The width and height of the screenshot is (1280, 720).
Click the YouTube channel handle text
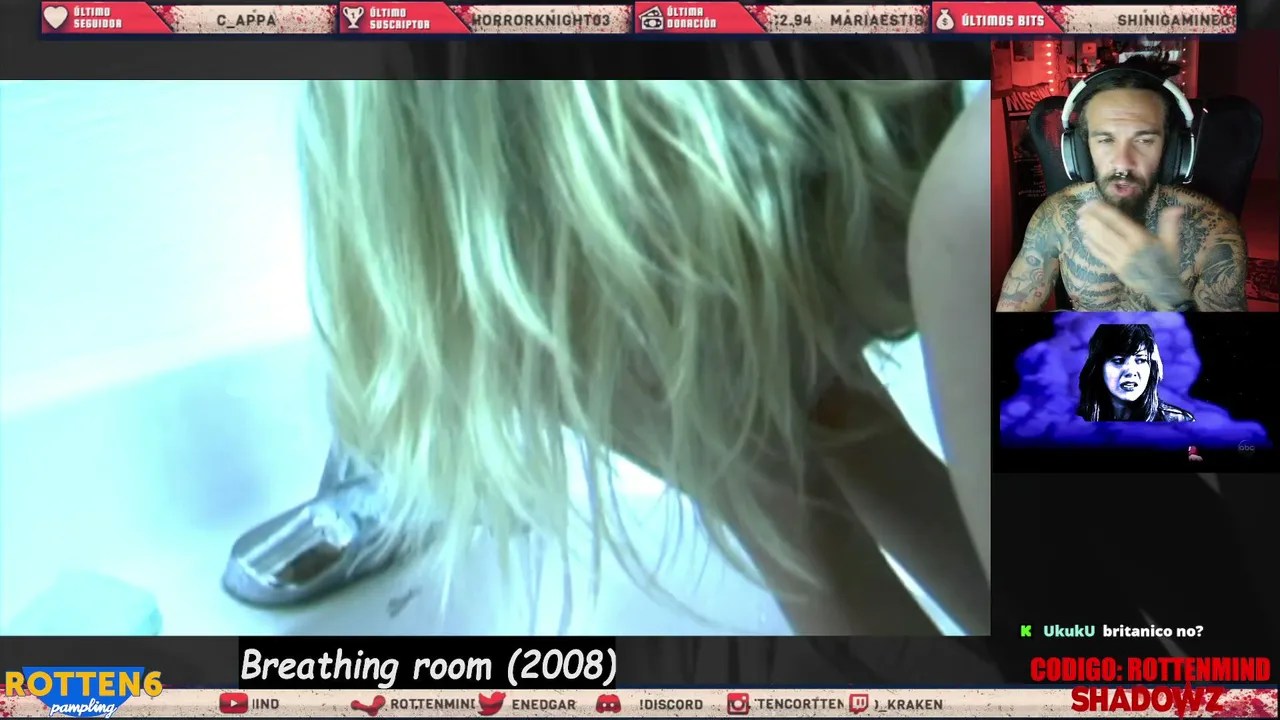coord(265,704)
